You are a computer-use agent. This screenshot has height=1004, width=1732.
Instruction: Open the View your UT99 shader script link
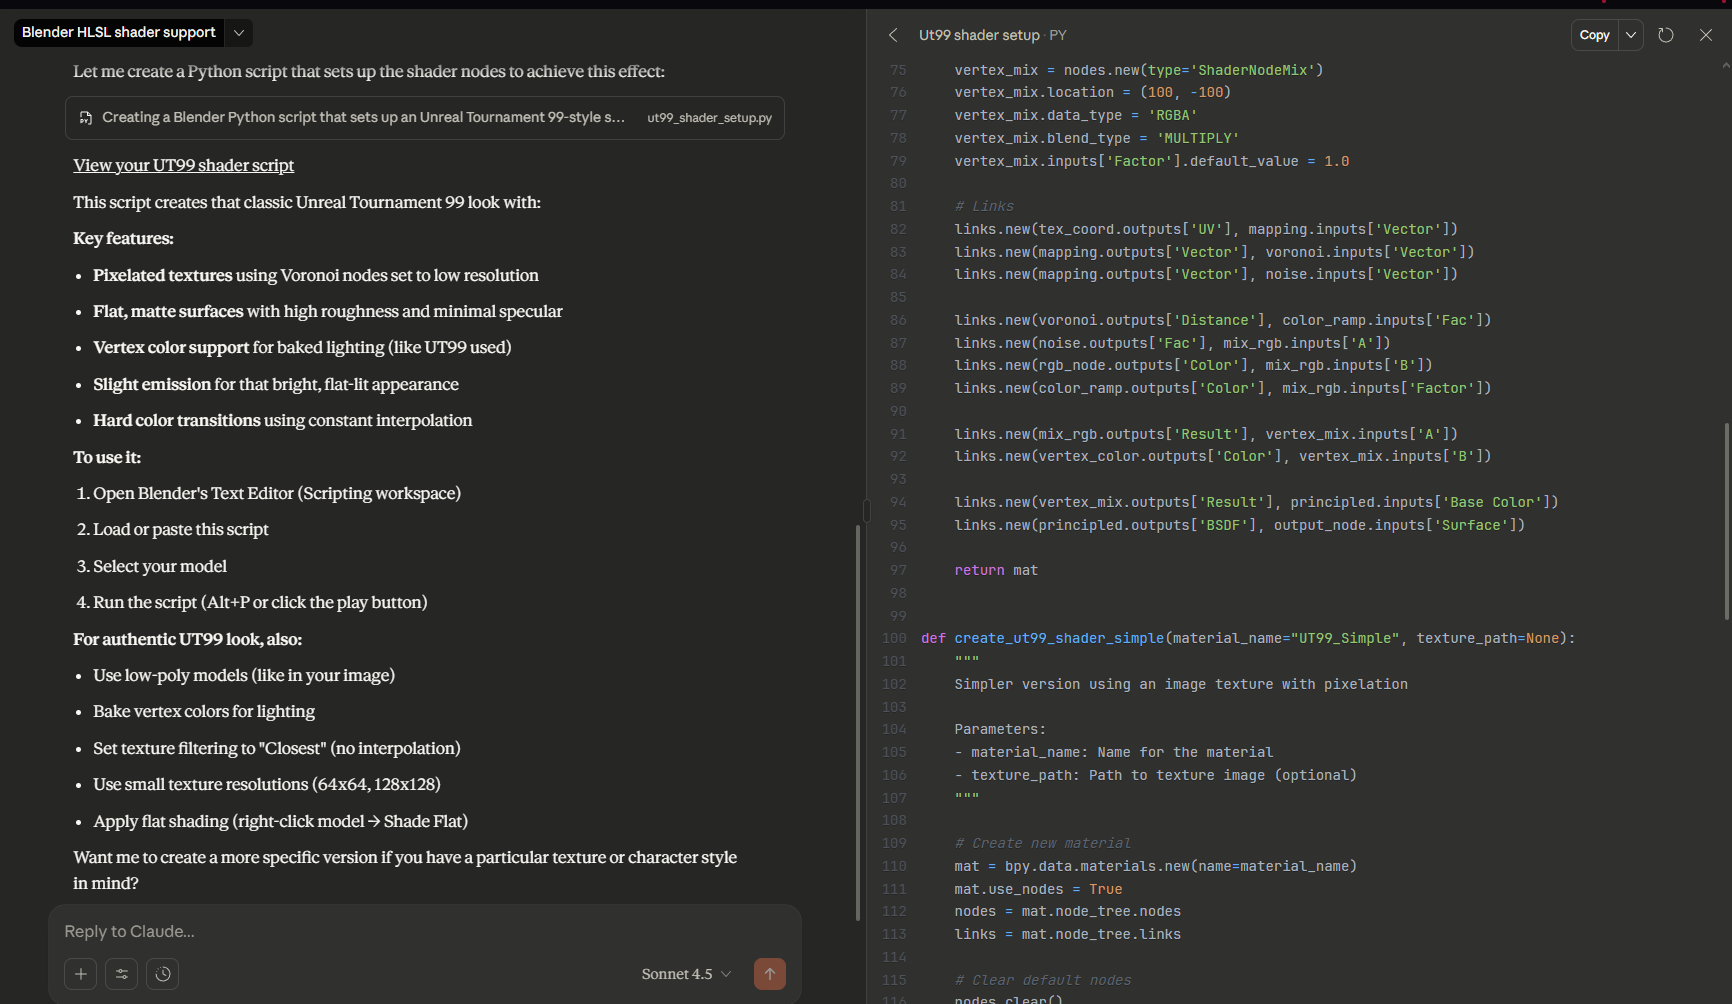pyautogui.click(x=183, y=166)
